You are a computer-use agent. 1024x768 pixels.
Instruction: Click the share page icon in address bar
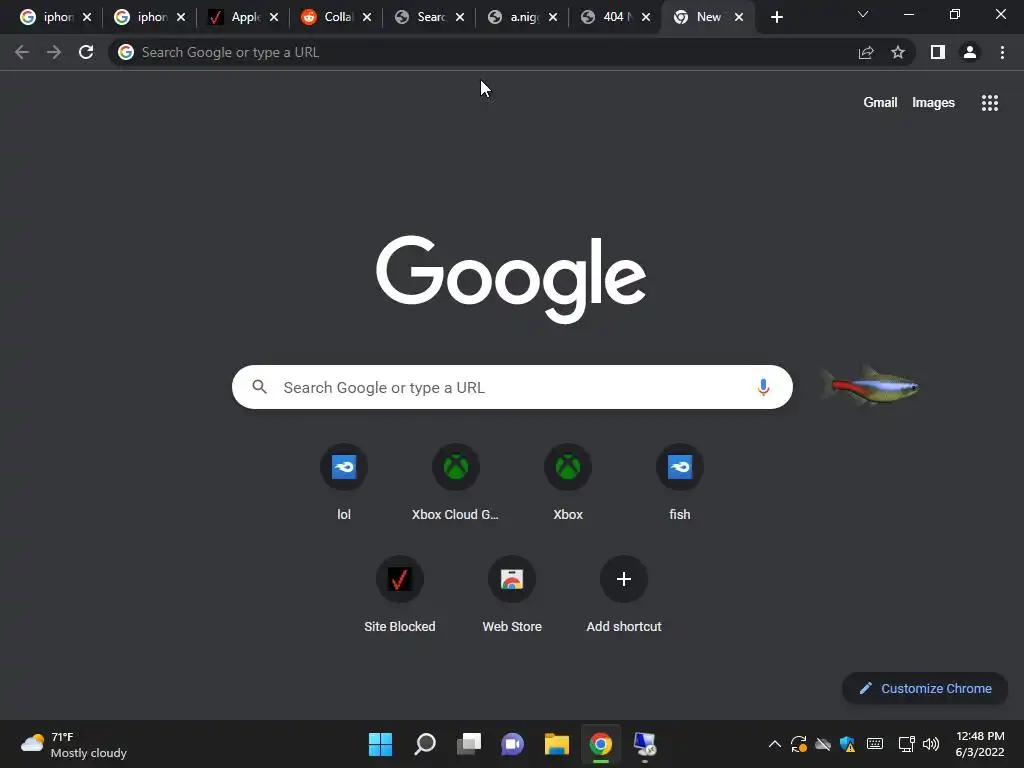click(x=866, y=52)
